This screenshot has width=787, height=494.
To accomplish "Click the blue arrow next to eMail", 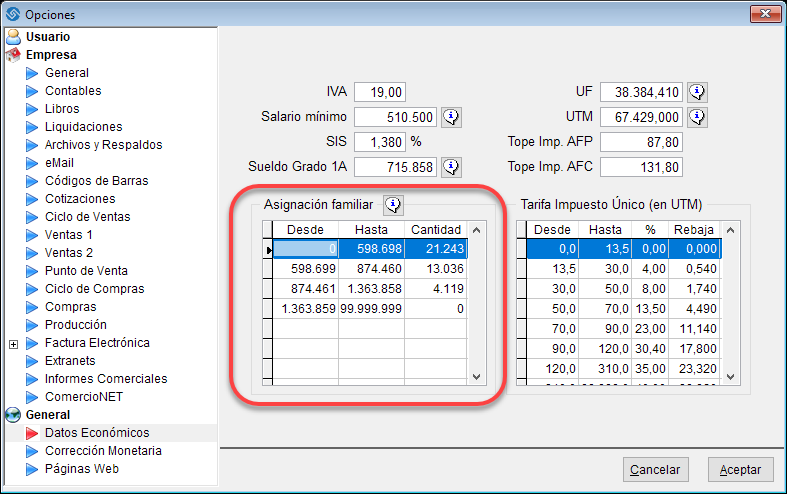I will [x=32, y=163].
